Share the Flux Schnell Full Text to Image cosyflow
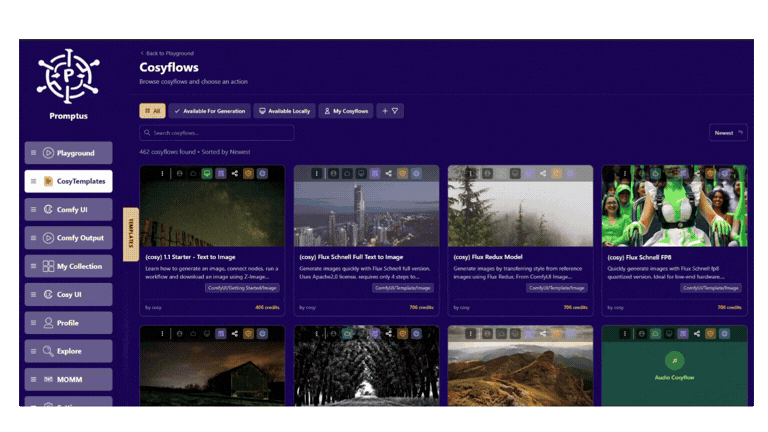Screen dimensions: 768x432 click(x=388, y=173)
